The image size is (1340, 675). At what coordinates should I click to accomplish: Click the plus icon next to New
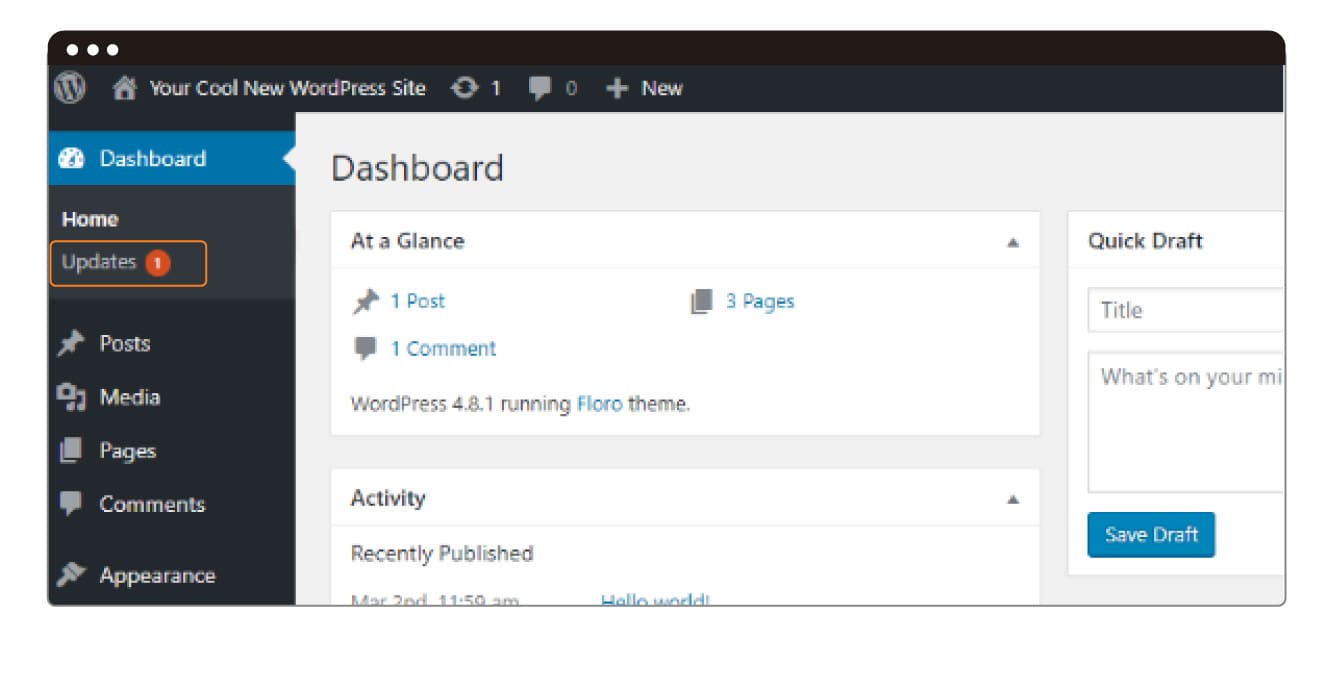617,88
